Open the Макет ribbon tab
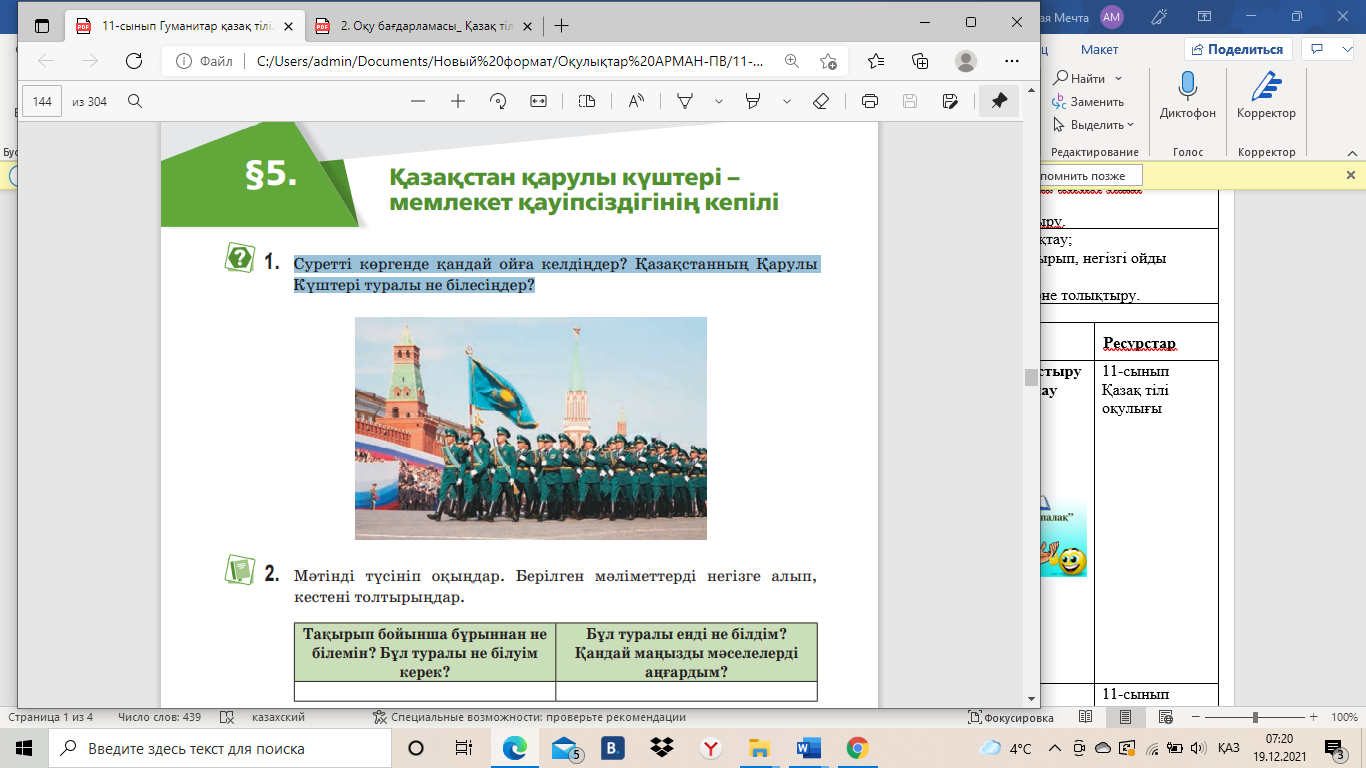 [x=1099, y=50]
